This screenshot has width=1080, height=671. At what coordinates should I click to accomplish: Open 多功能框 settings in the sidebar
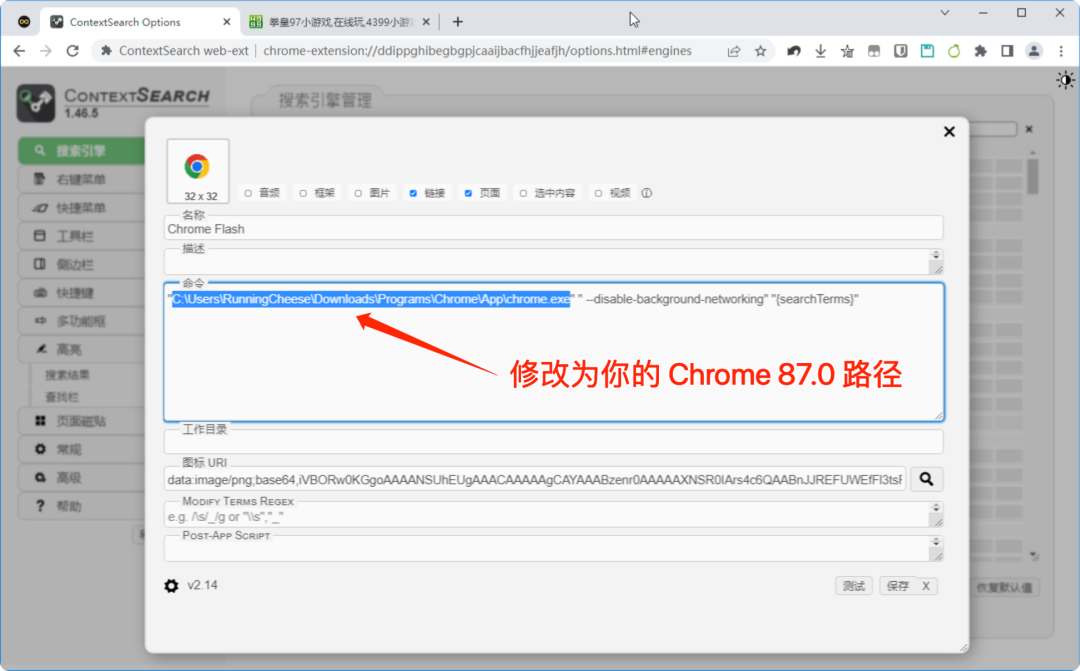pos(81,321)
